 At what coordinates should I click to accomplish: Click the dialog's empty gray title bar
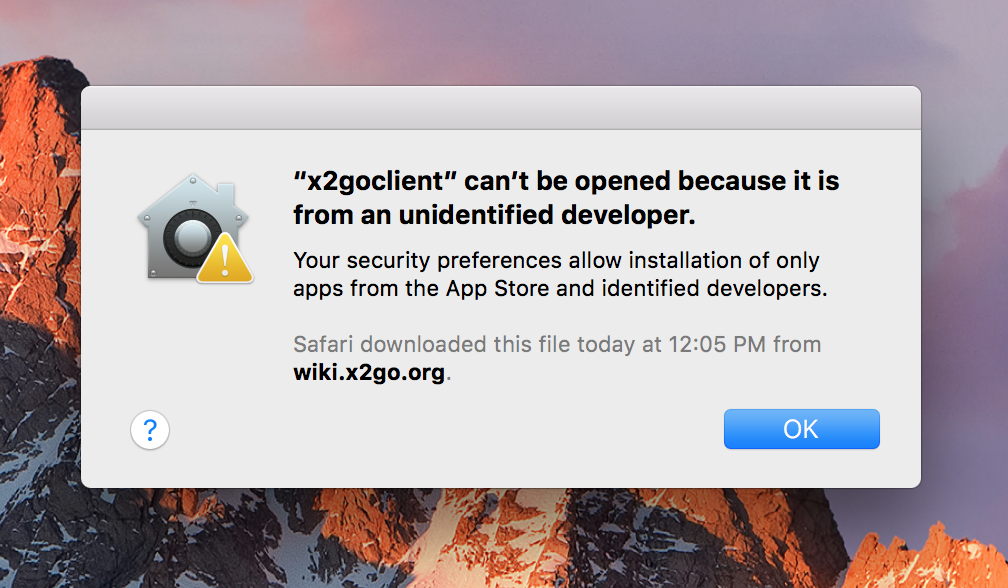coord(501,107)
